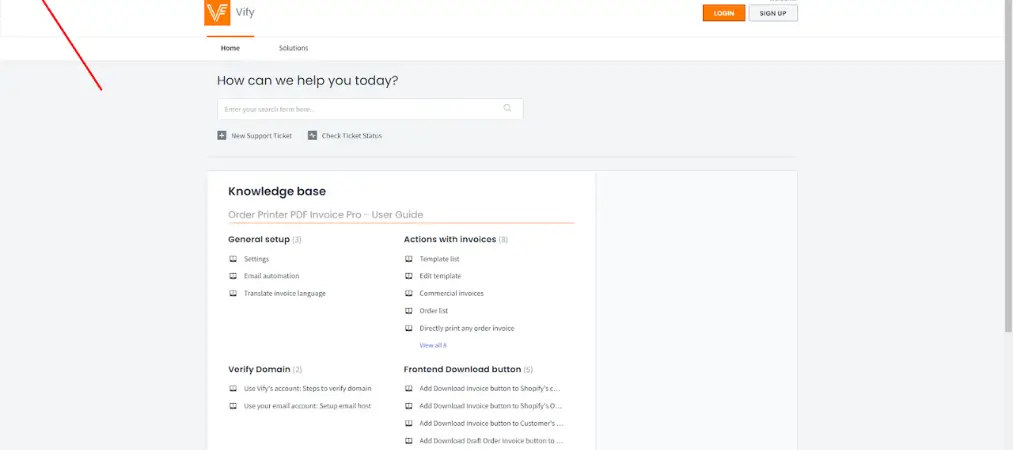
Task: Click the article icon next to Email automation
Action: (233, 276)
